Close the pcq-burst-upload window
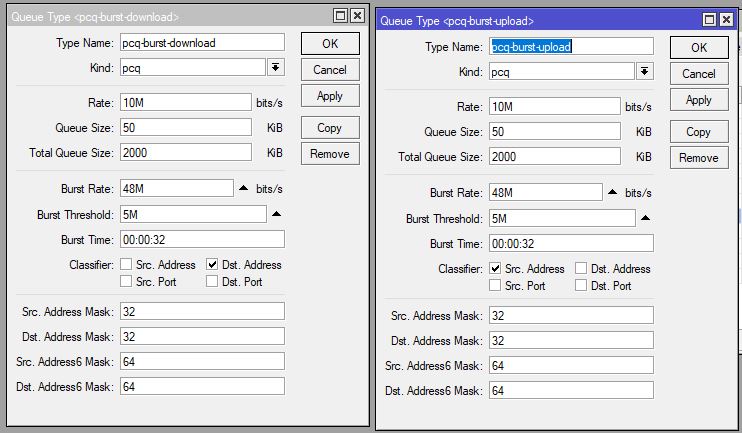The width and height of the screenshot is (742, 433). pos(727,20)
